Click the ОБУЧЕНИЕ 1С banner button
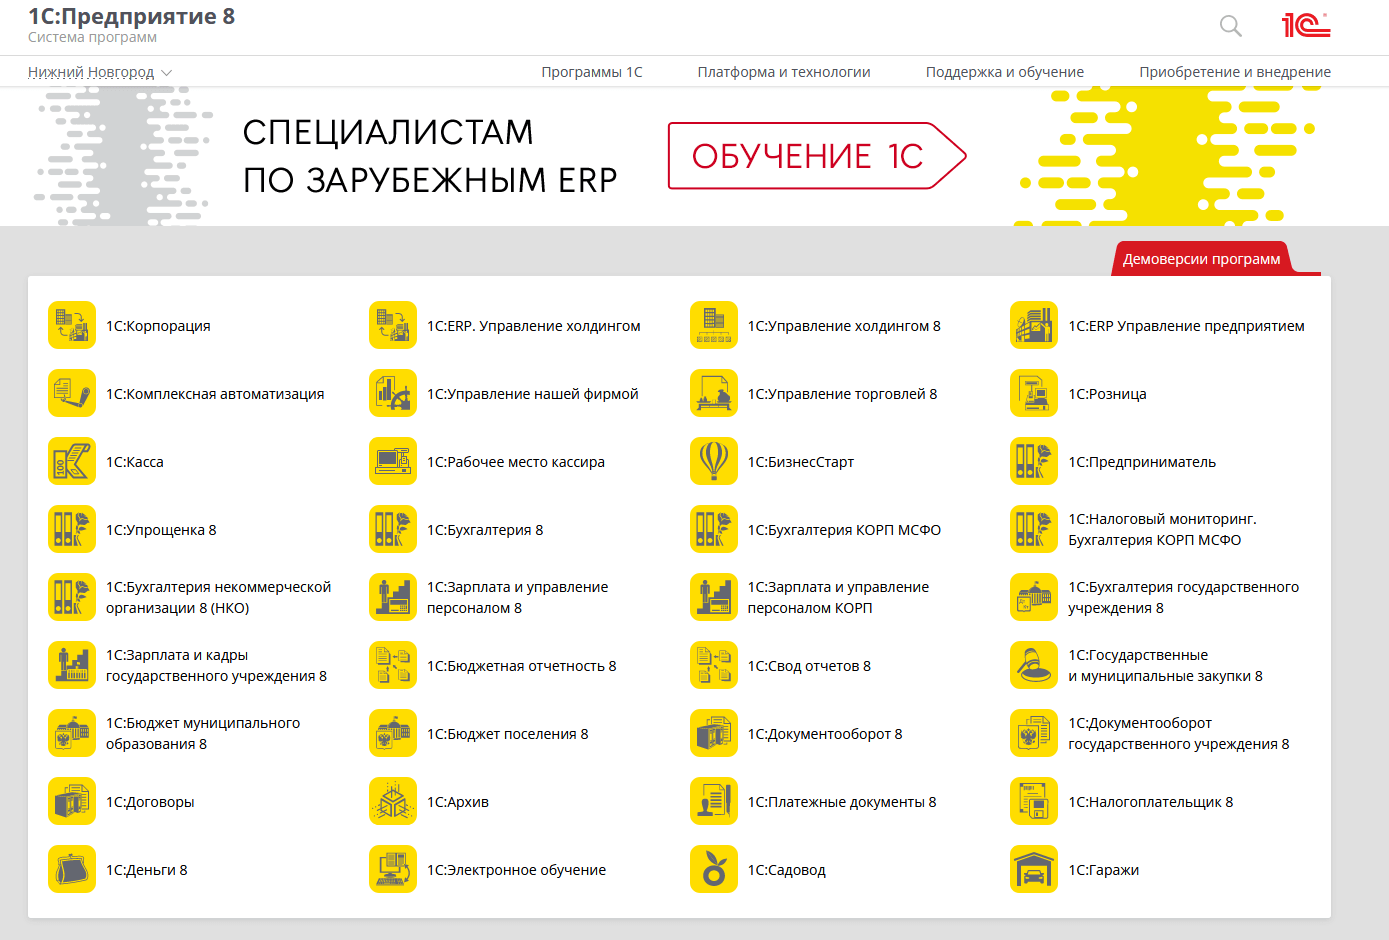The height and width of the screenshot is (940, 1389). (x=817, y=156)
